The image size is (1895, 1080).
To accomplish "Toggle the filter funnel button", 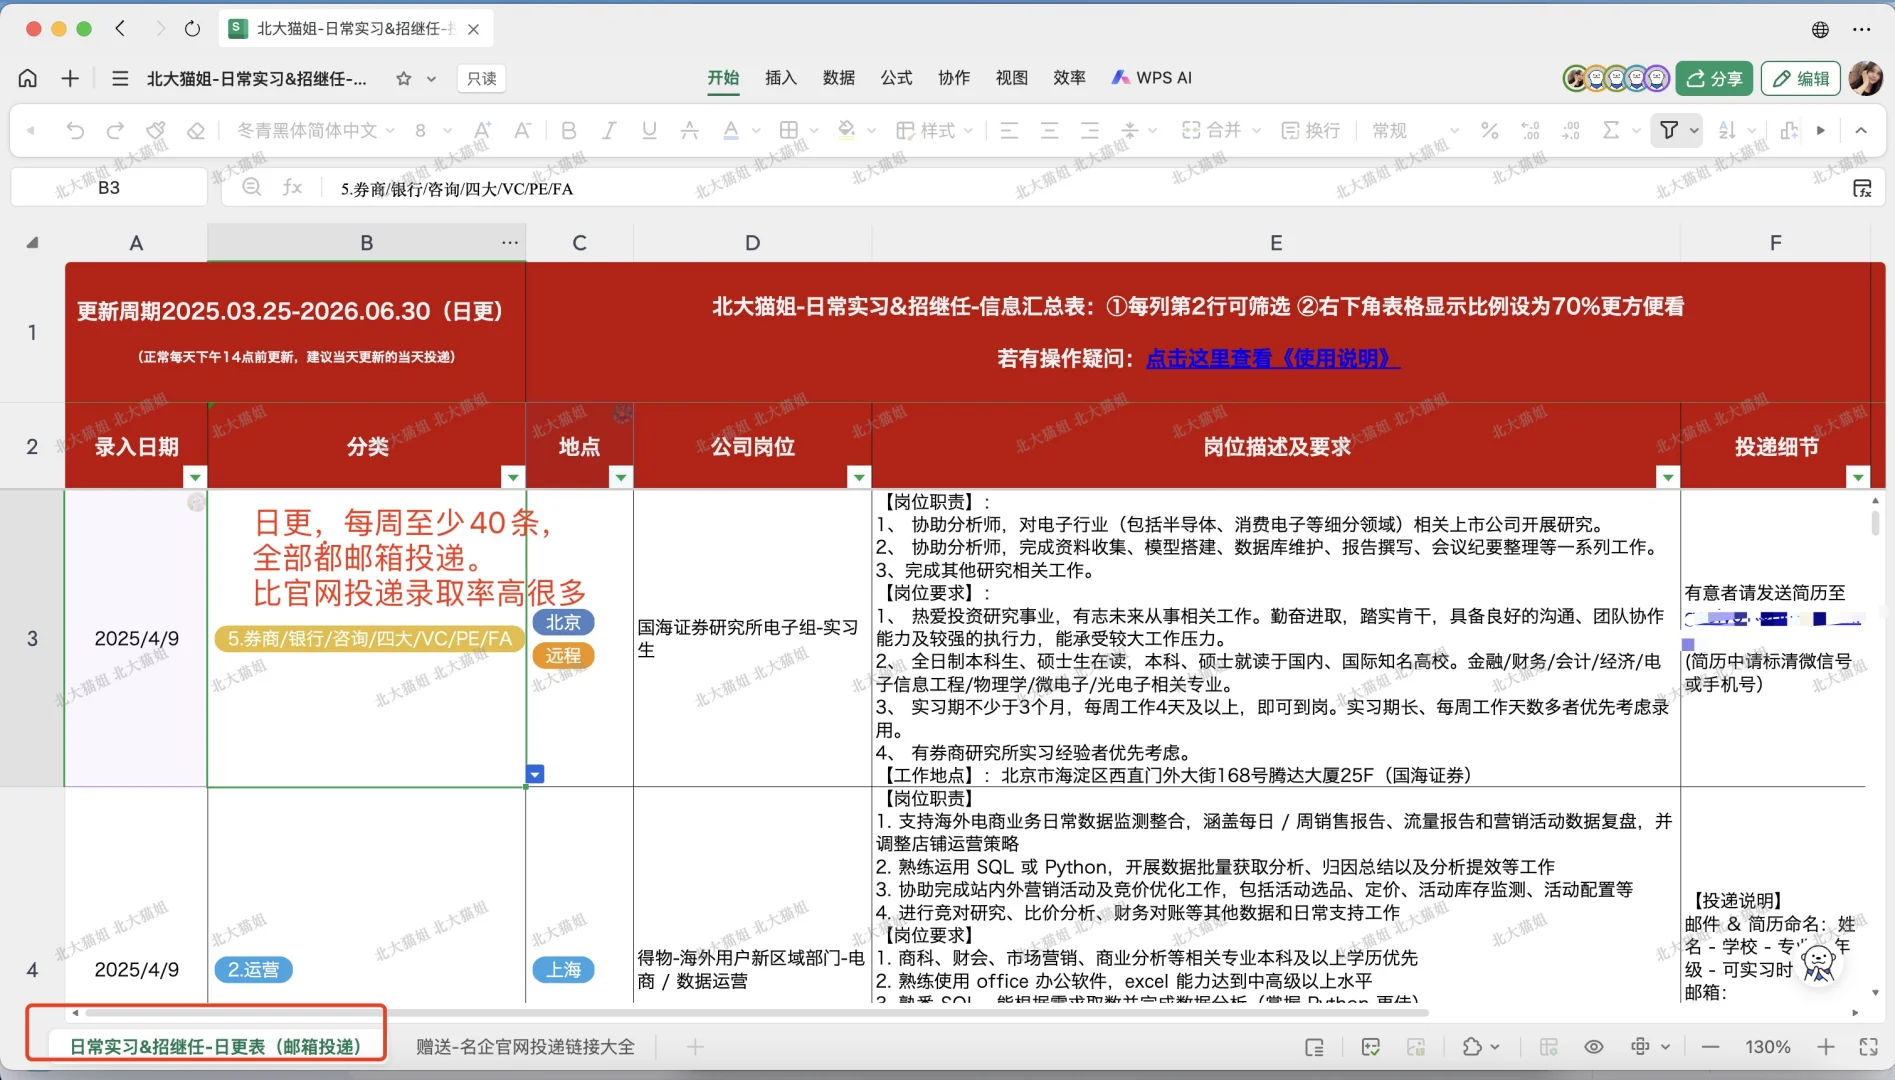I will click(1669, 130).
